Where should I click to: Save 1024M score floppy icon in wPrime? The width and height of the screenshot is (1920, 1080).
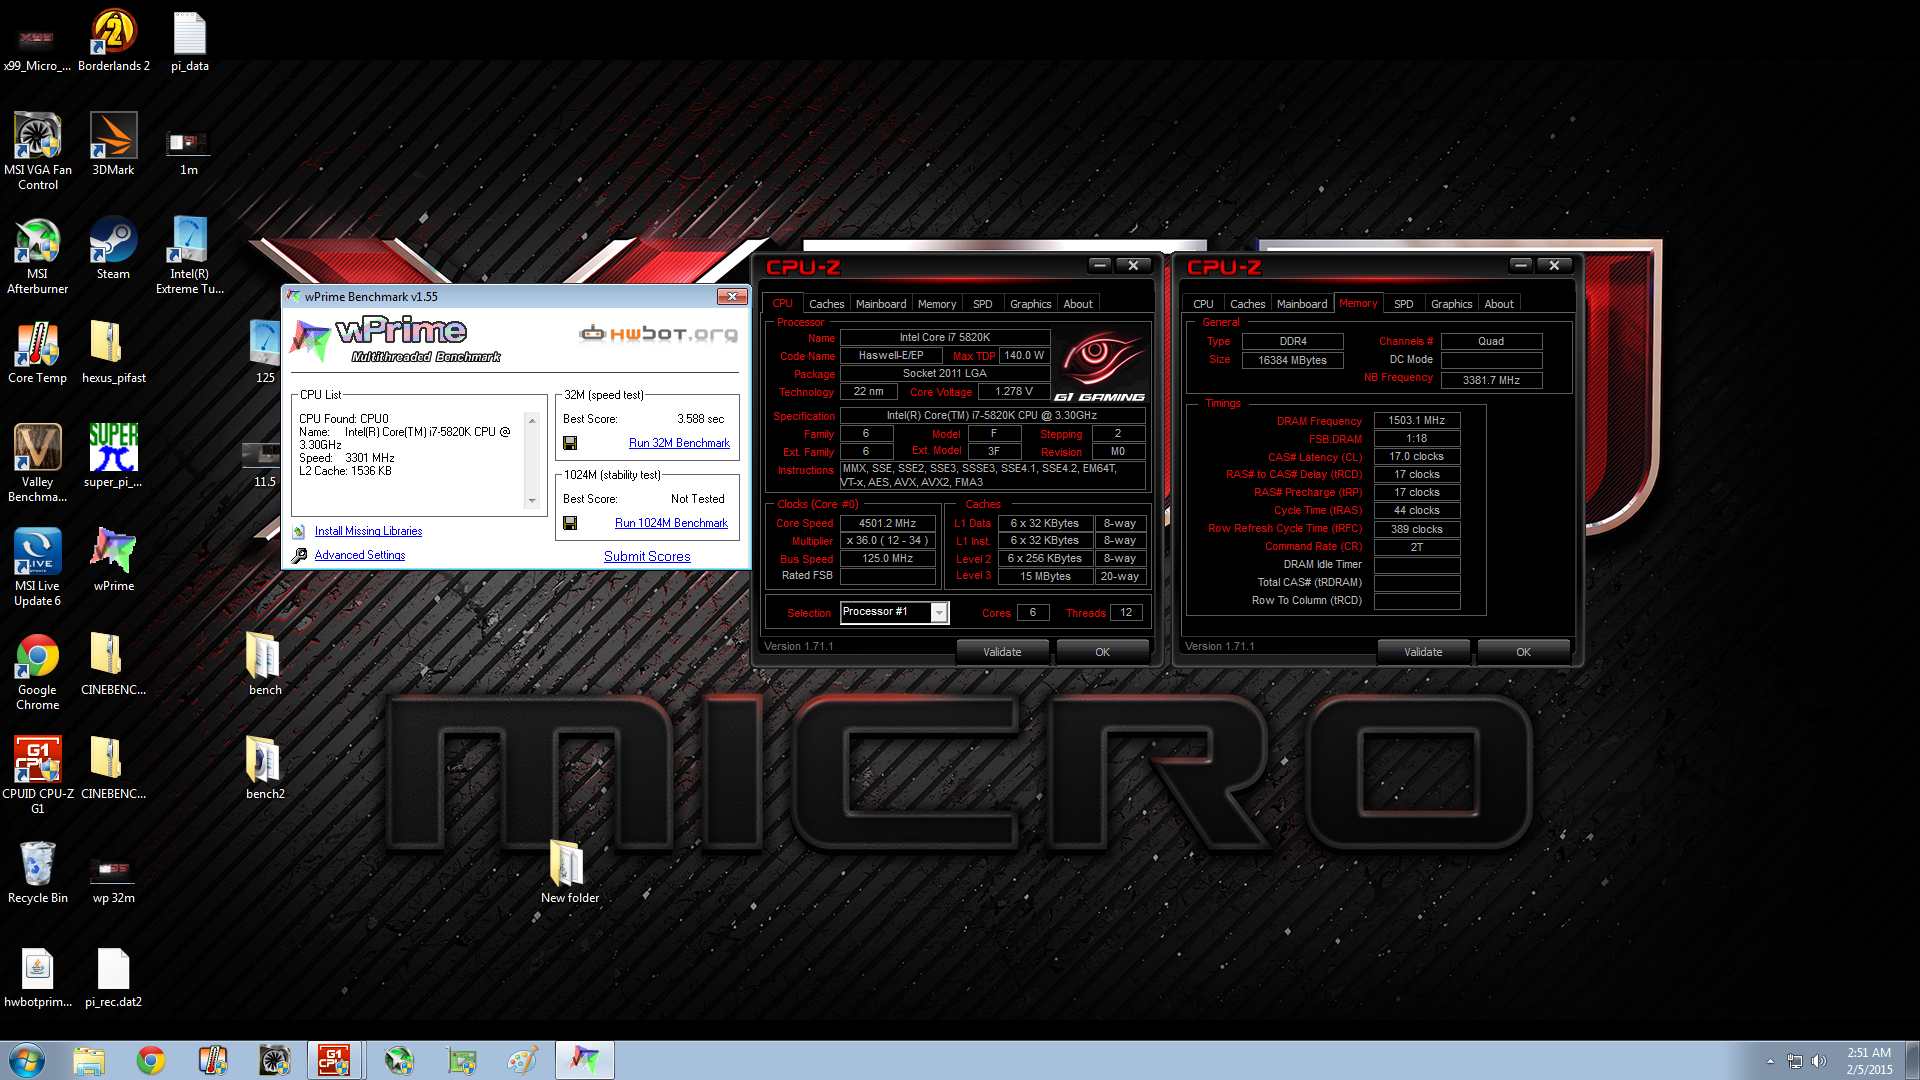pos(570,523)
